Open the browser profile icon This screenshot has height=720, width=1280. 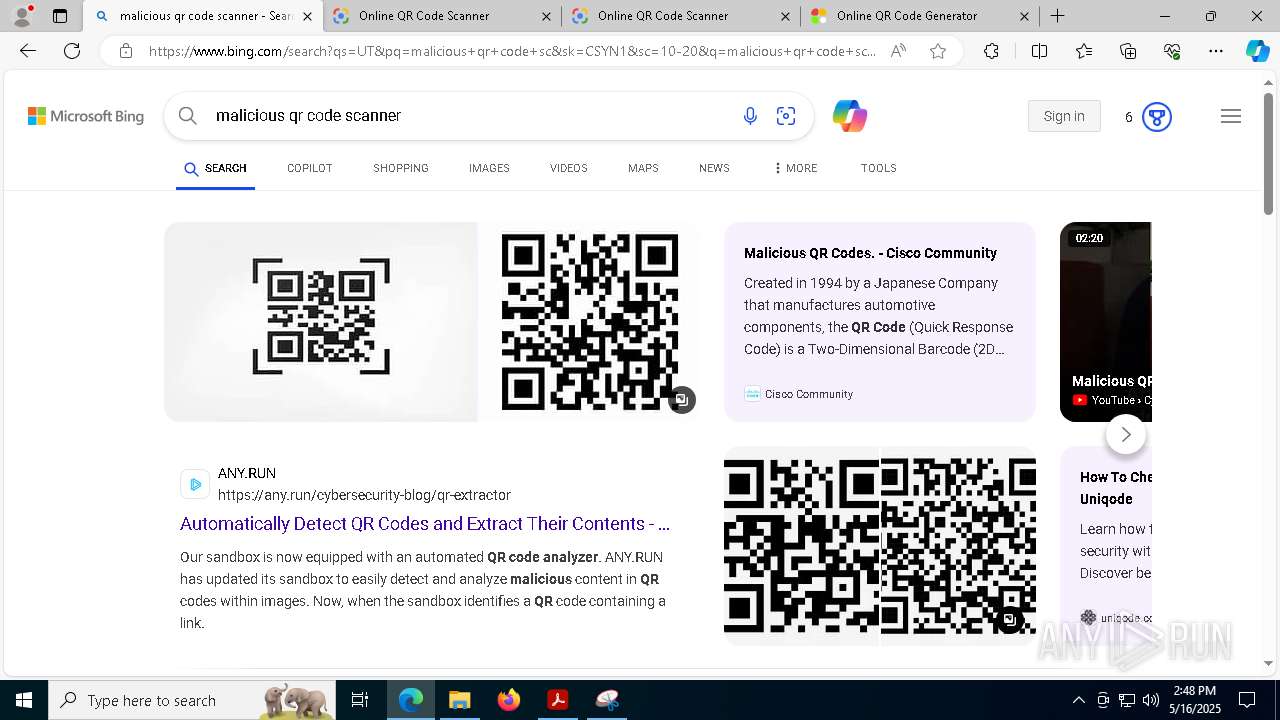pos(22,16)
